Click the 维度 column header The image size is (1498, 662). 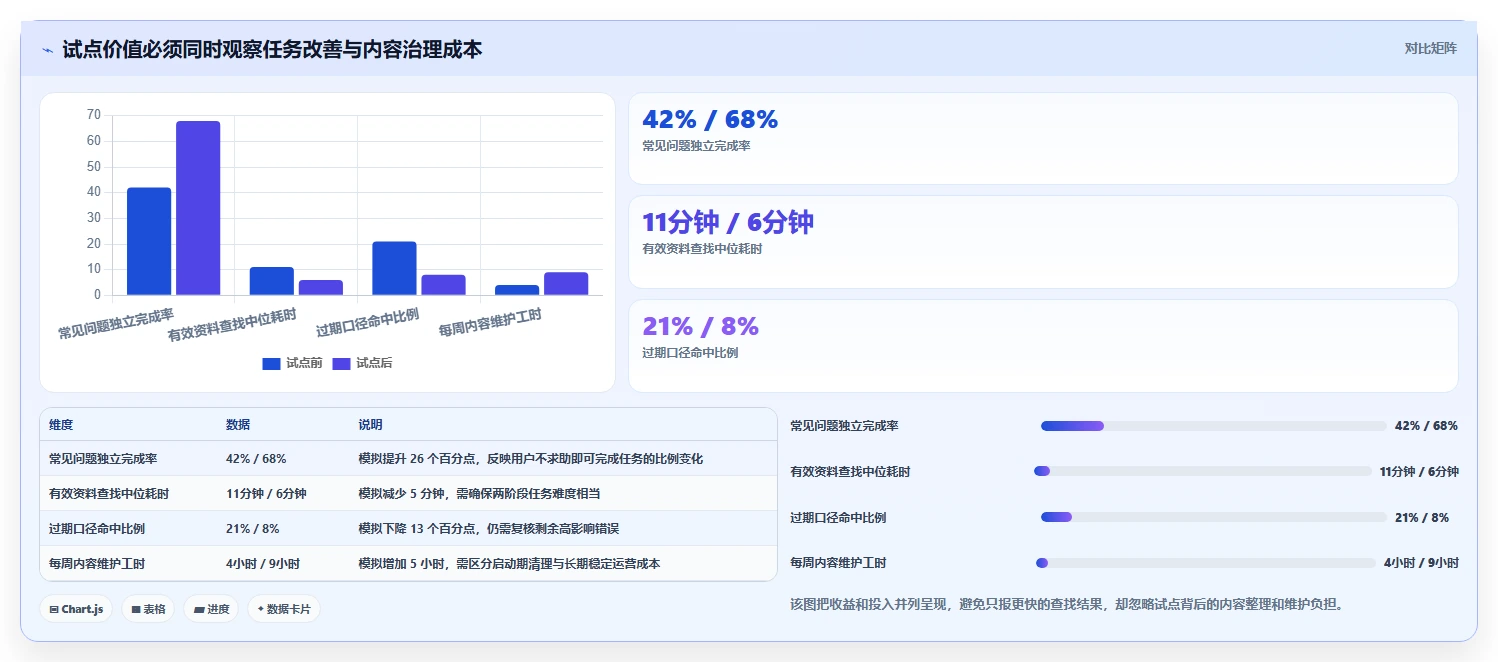click(61, 425)
